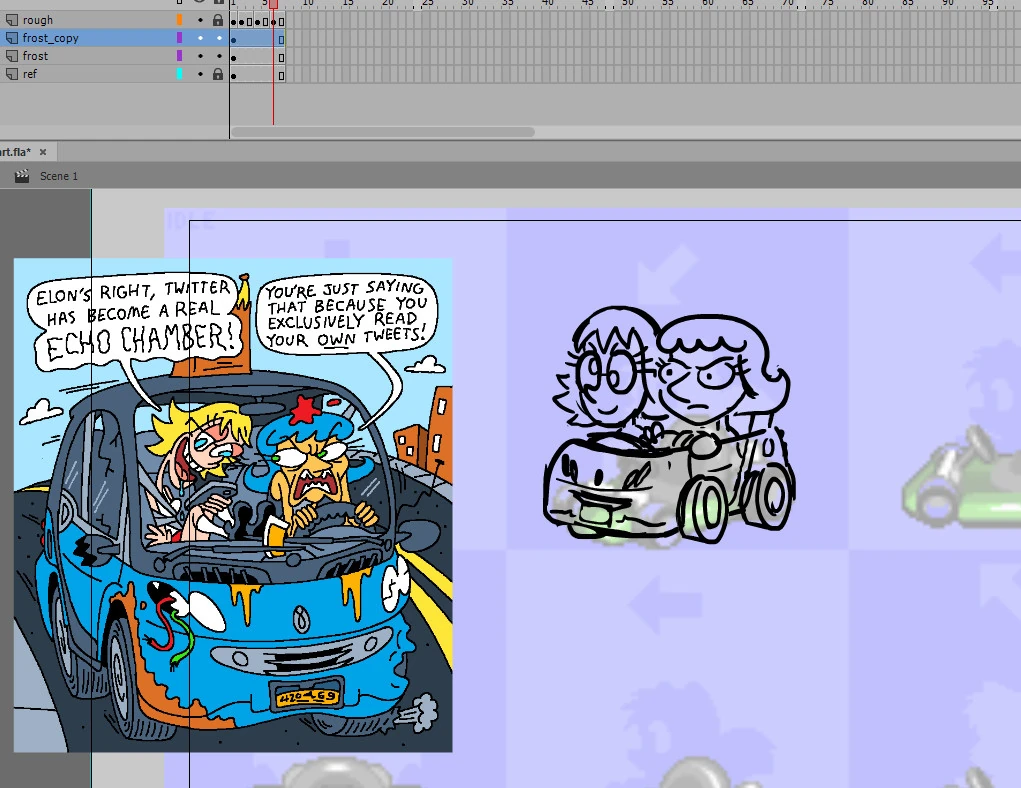Toggle cyan outline swatch of ref layer
Viewport: 1021px width, 788px height.
180,74
